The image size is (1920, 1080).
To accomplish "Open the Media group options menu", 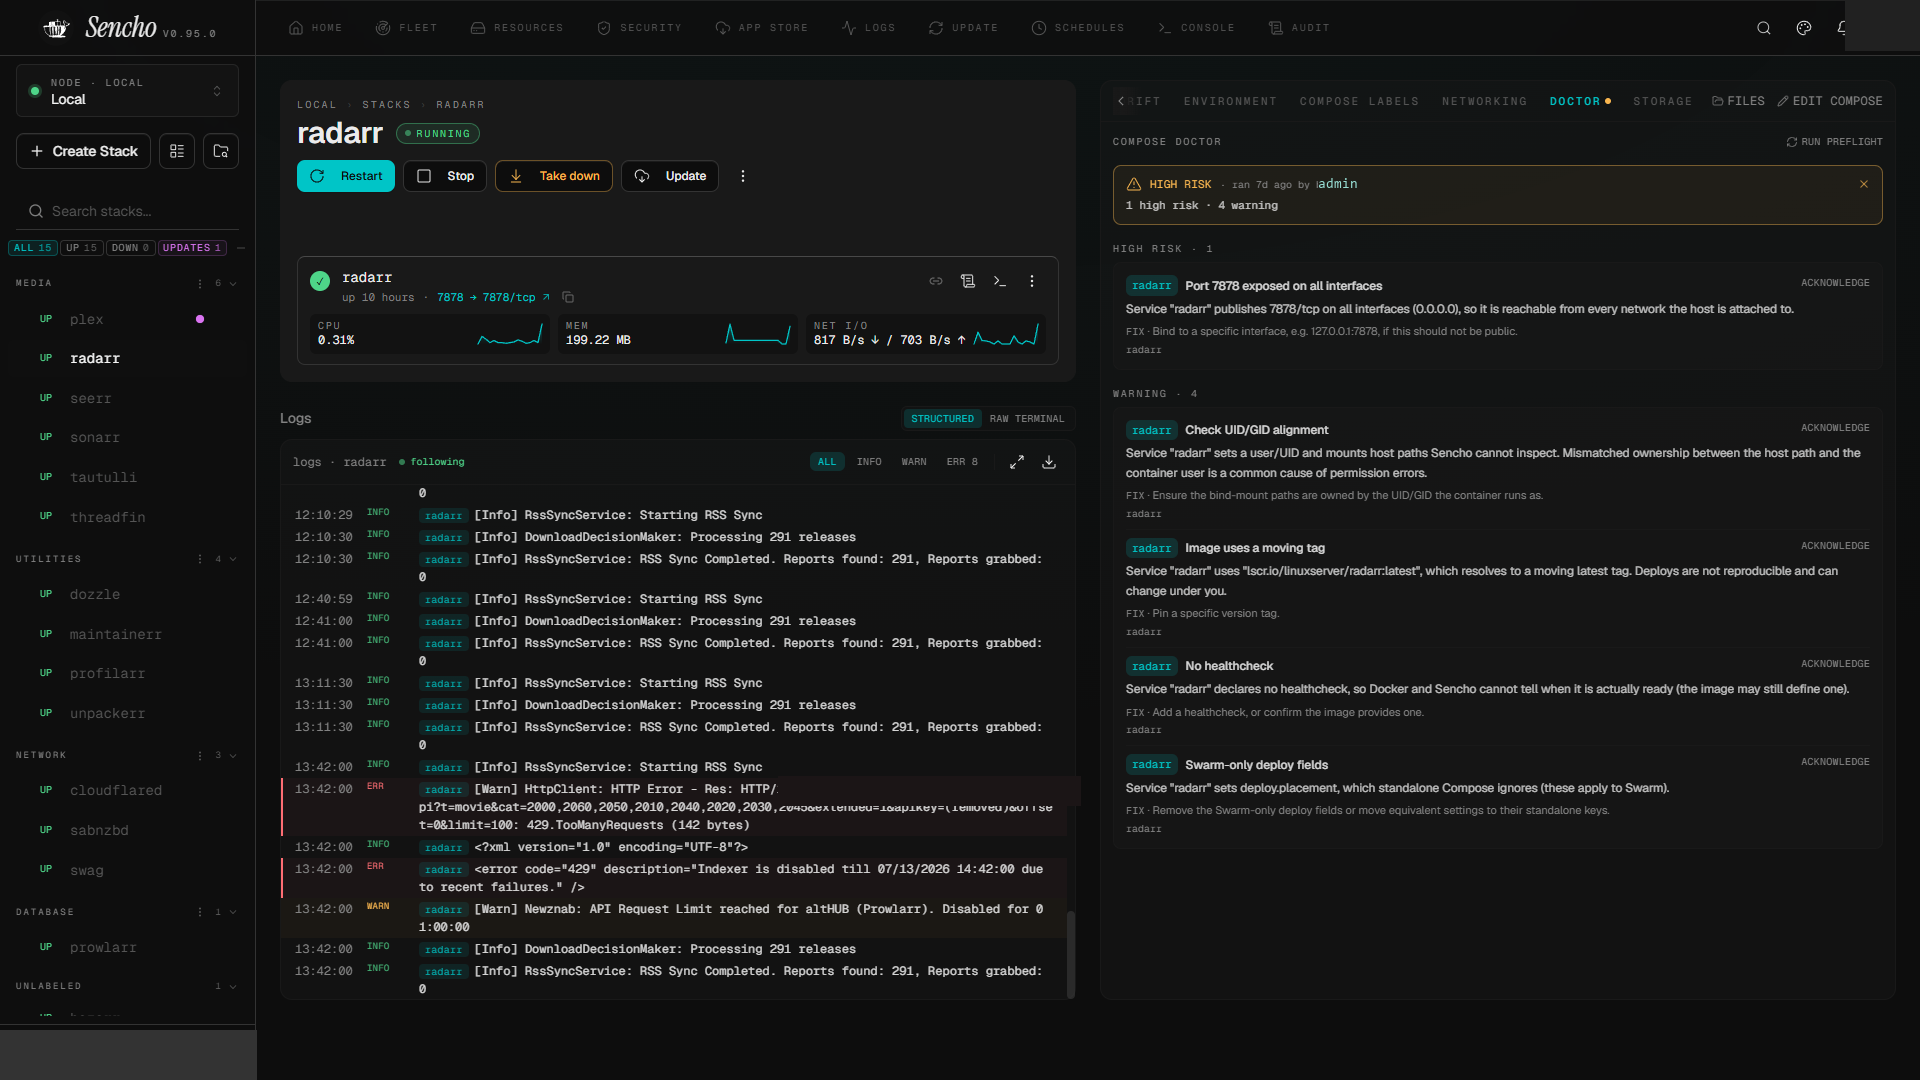I will click(x=200, y=283).
